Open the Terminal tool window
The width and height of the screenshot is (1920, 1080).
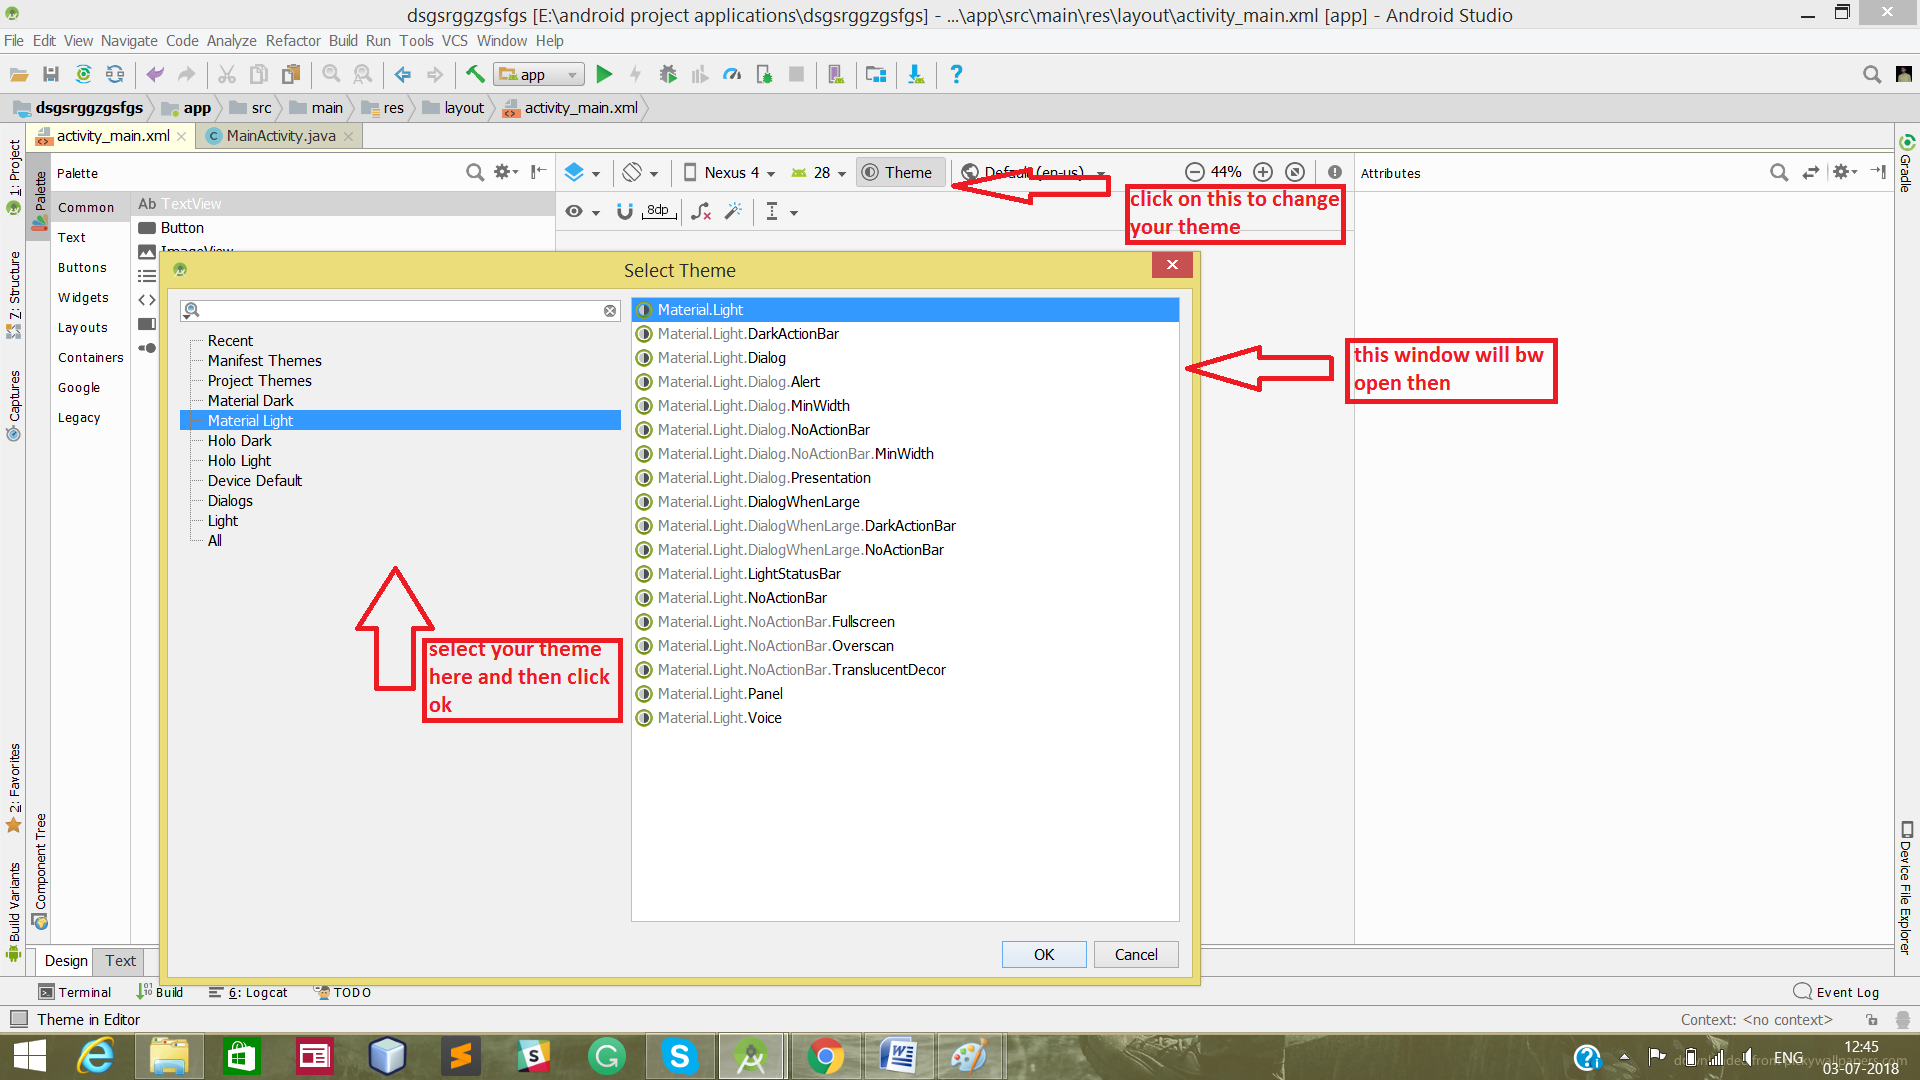[75, 992]
